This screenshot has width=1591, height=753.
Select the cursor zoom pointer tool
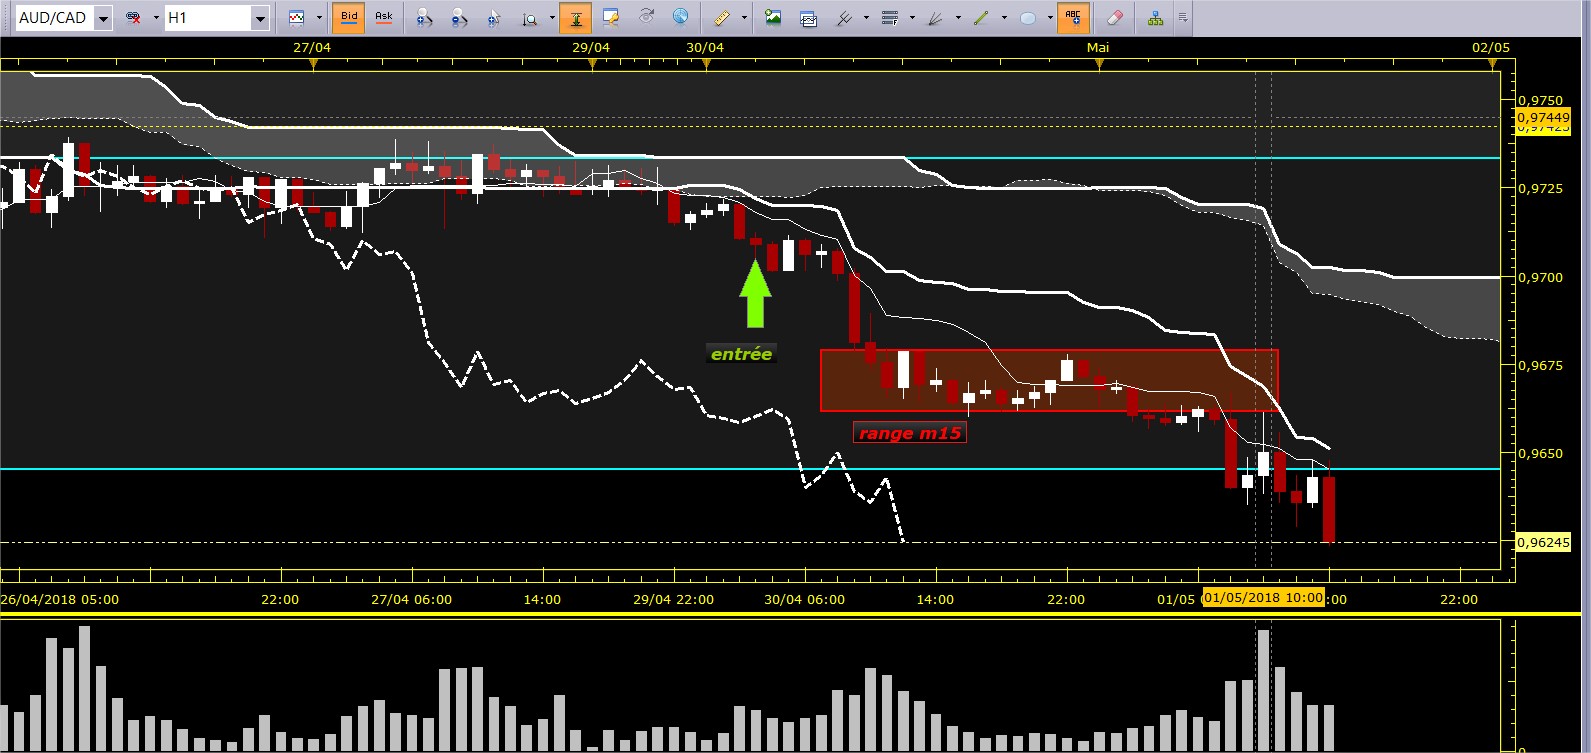pyautogui.click(x=494, y=18)
